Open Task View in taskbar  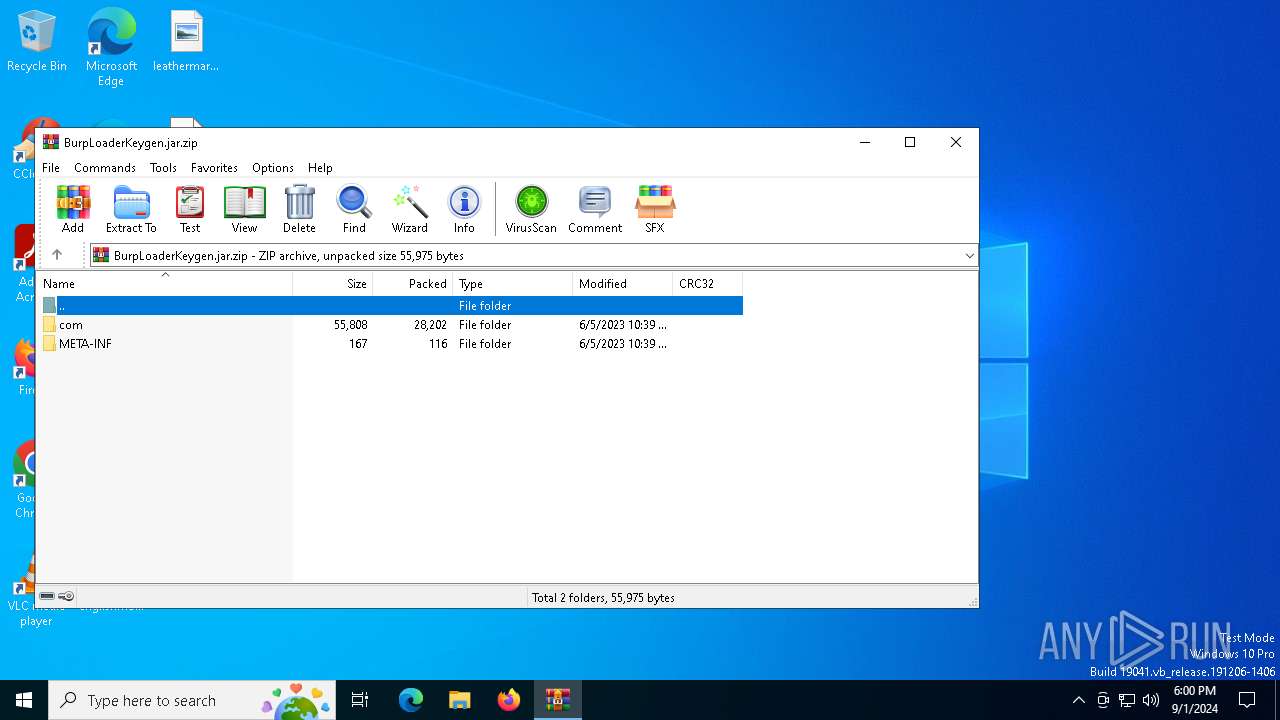360,700
